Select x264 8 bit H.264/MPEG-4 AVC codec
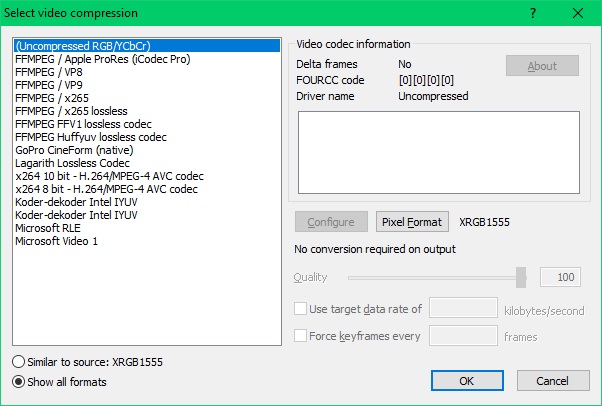The height and width of the screenshot is (406, 602). pos(147,189)
